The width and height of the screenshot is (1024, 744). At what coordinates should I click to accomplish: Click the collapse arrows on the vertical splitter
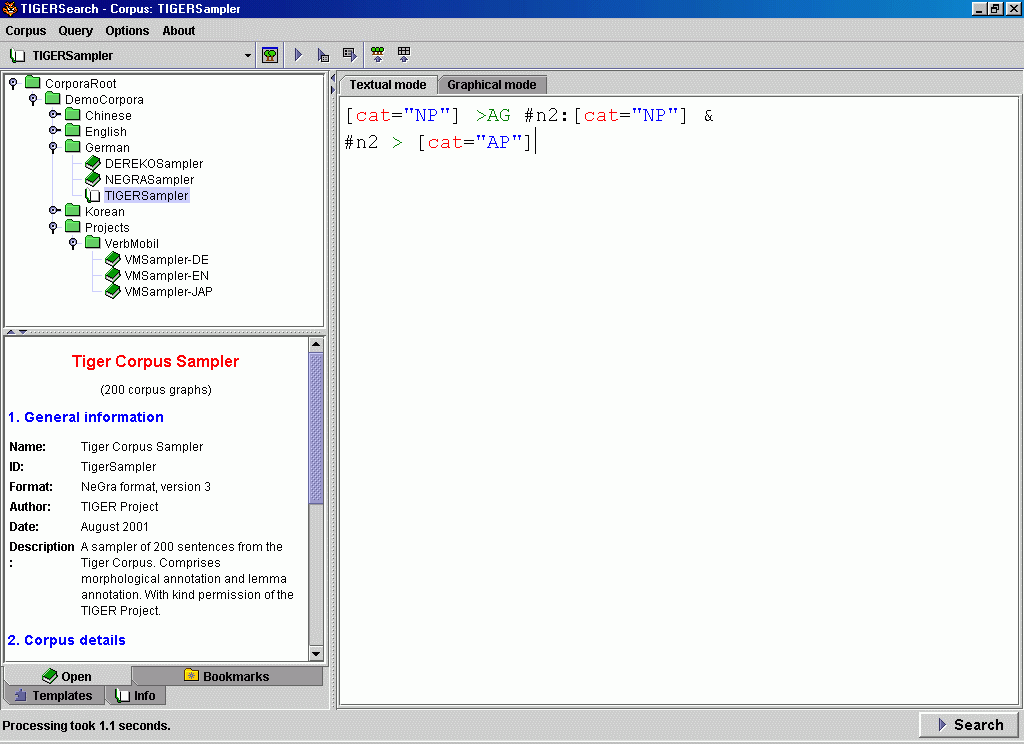(x=332, y=84)
